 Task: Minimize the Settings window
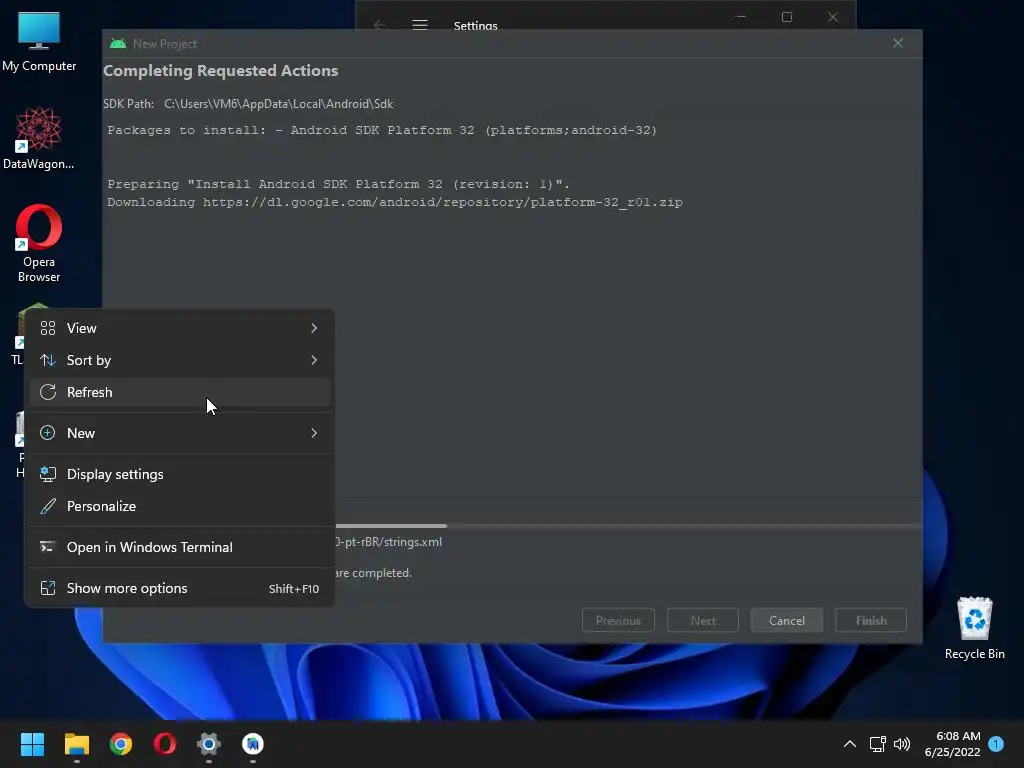741,17
